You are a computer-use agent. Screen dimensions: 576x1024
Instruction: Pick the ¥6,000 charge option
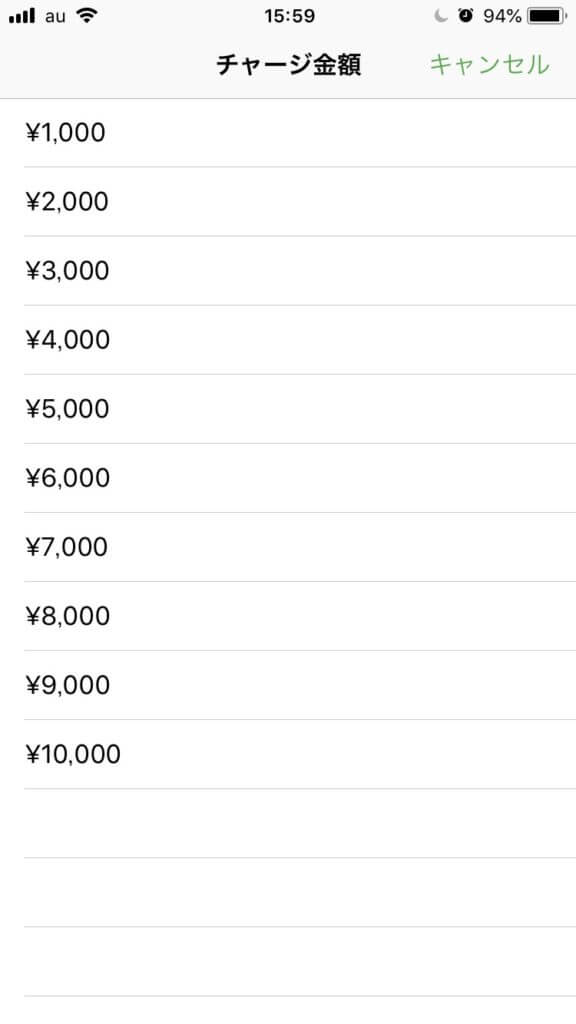coord(288,478)
